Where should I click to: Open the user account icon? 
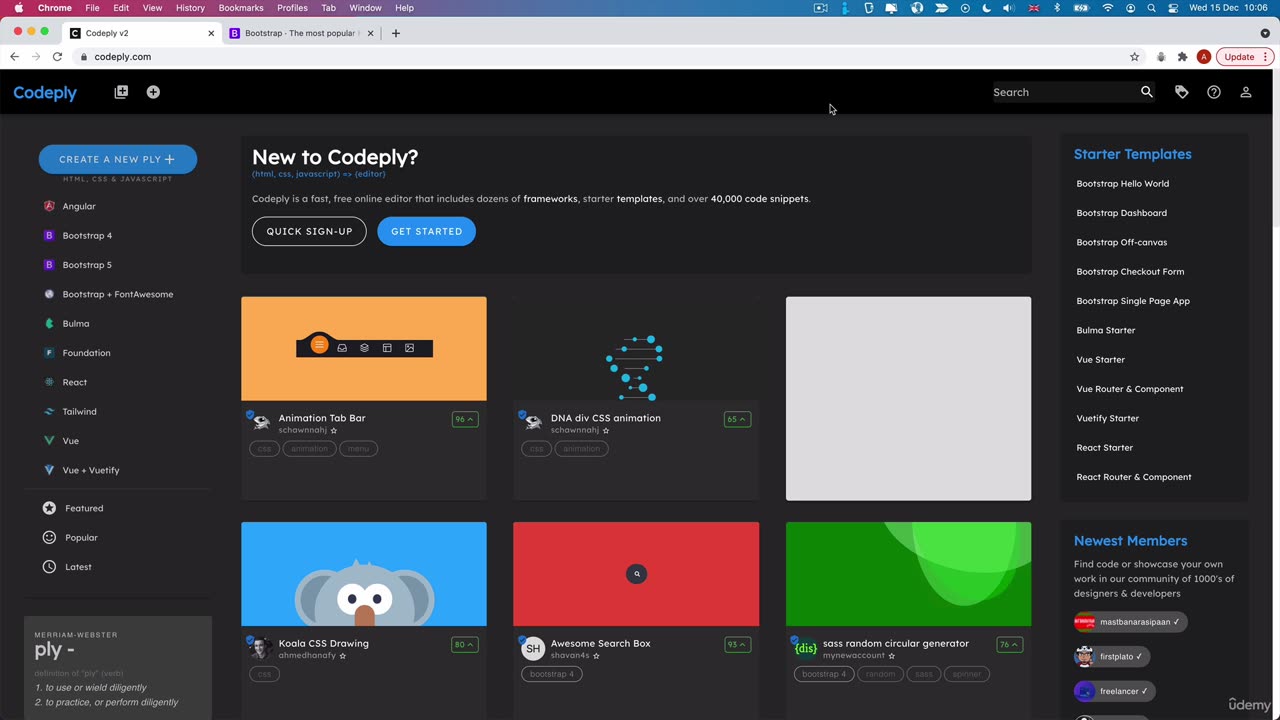[x=1246, y=92]
